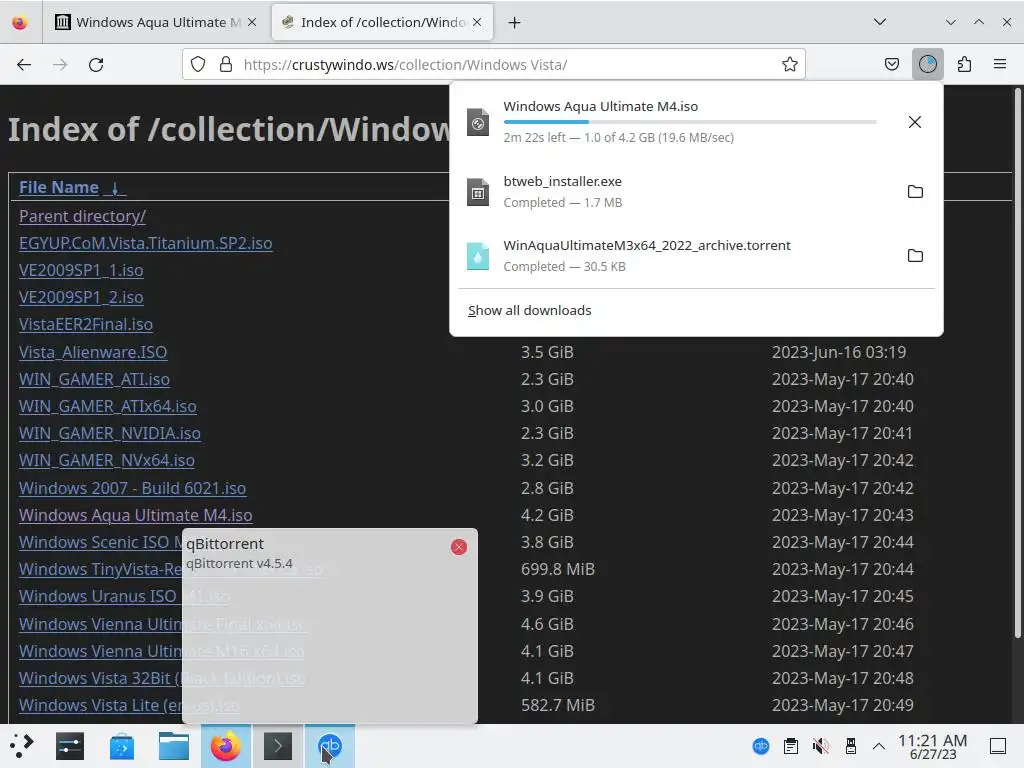Download VistaEER2Final.iso

[x=86, y=325]
